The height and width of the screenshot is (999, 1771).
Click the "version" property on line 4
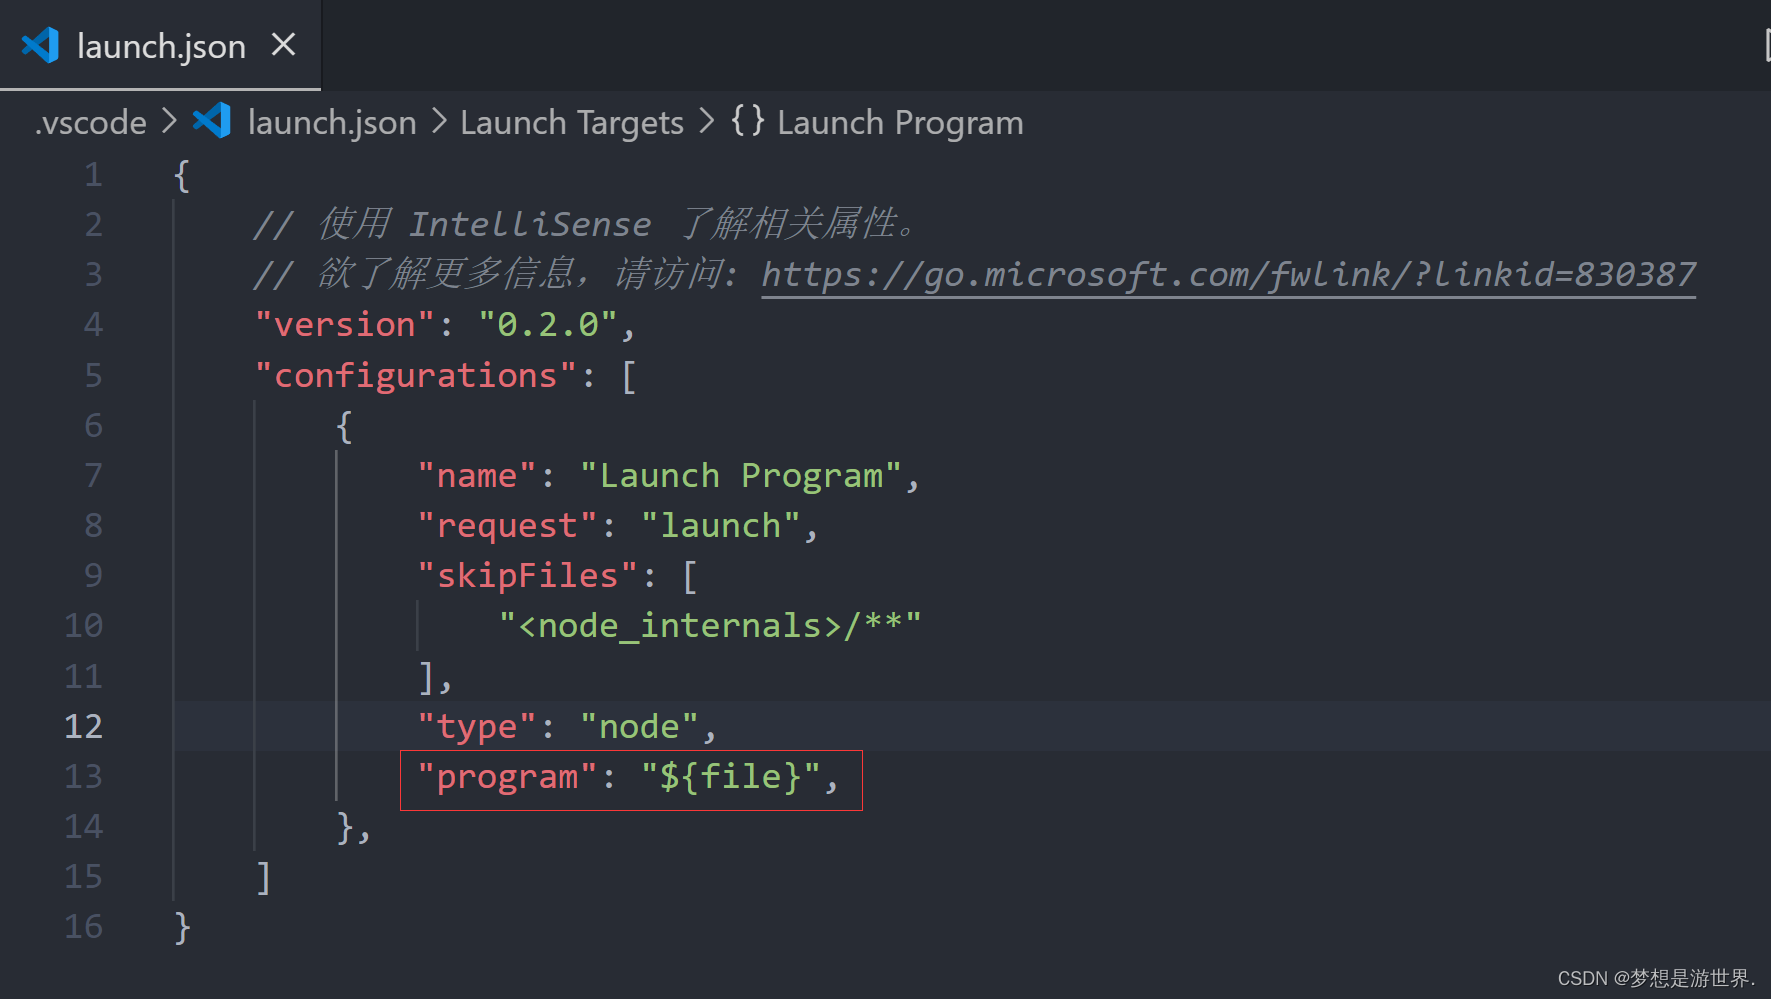pyautogui.click(x=343, y=324)
